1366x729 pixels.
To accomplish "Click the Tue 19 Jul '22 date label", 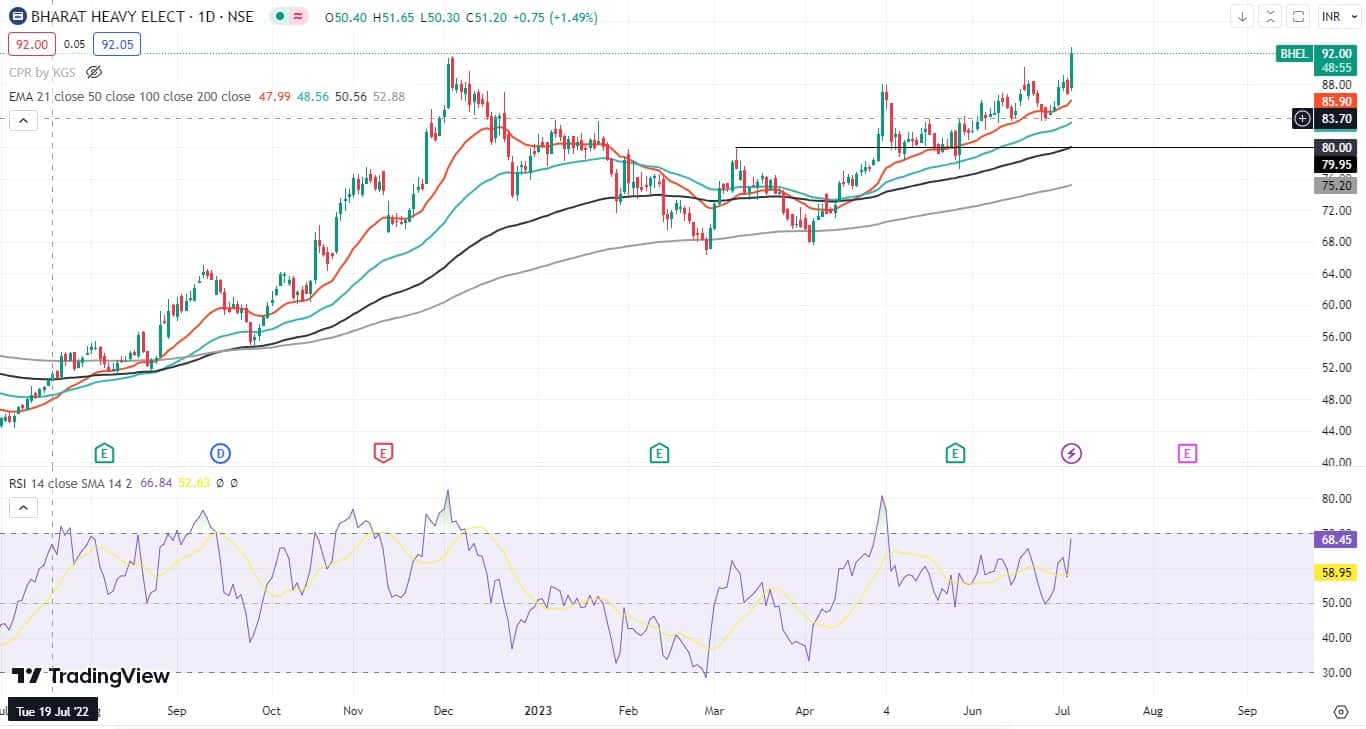I will (52, 711).
